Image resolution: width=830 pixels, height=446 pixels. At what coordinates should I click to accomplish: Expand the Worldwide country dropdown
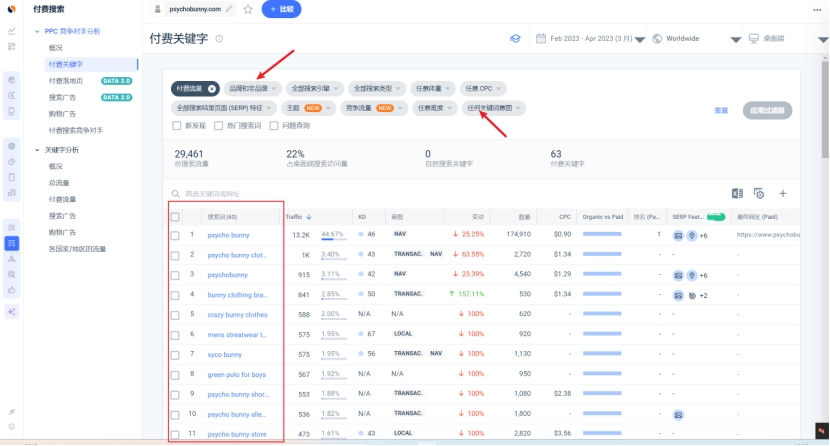(x=690, y=39)
